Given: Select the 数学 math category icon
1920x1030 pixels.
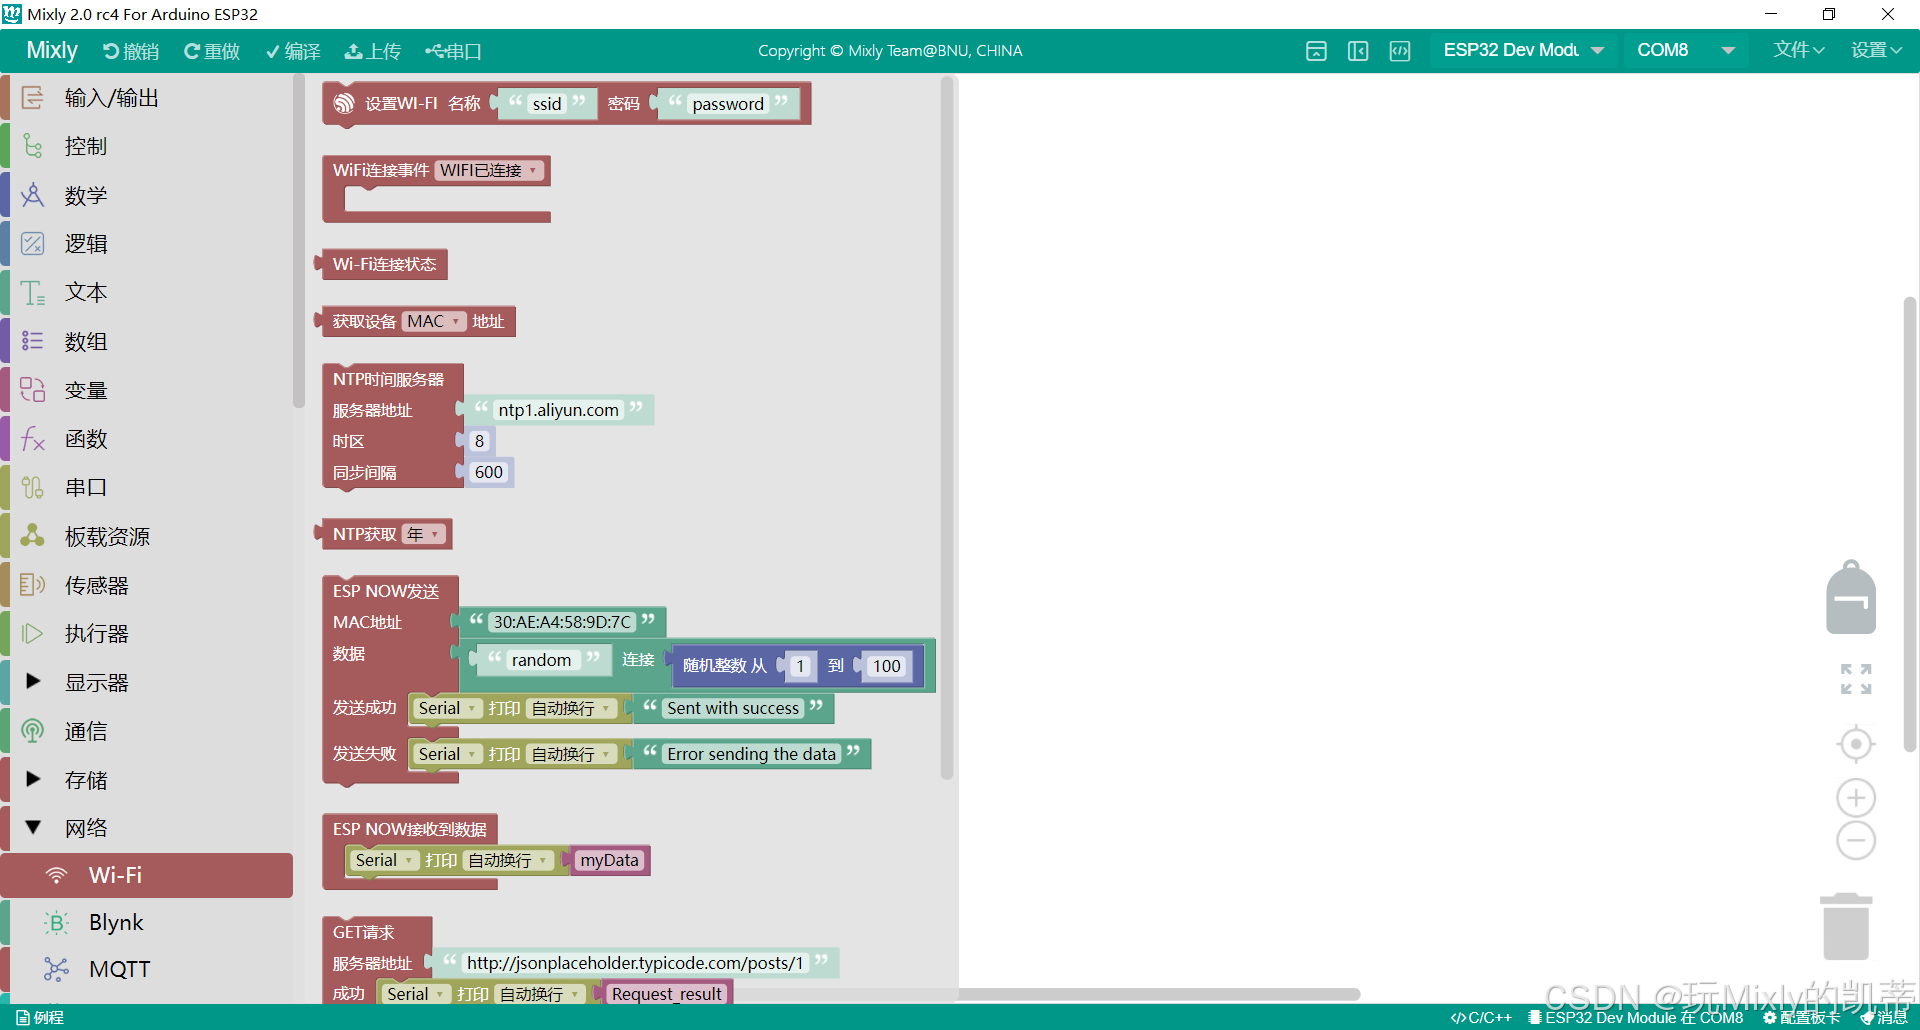Looking at the screenshot, I should tap(31, 195).
